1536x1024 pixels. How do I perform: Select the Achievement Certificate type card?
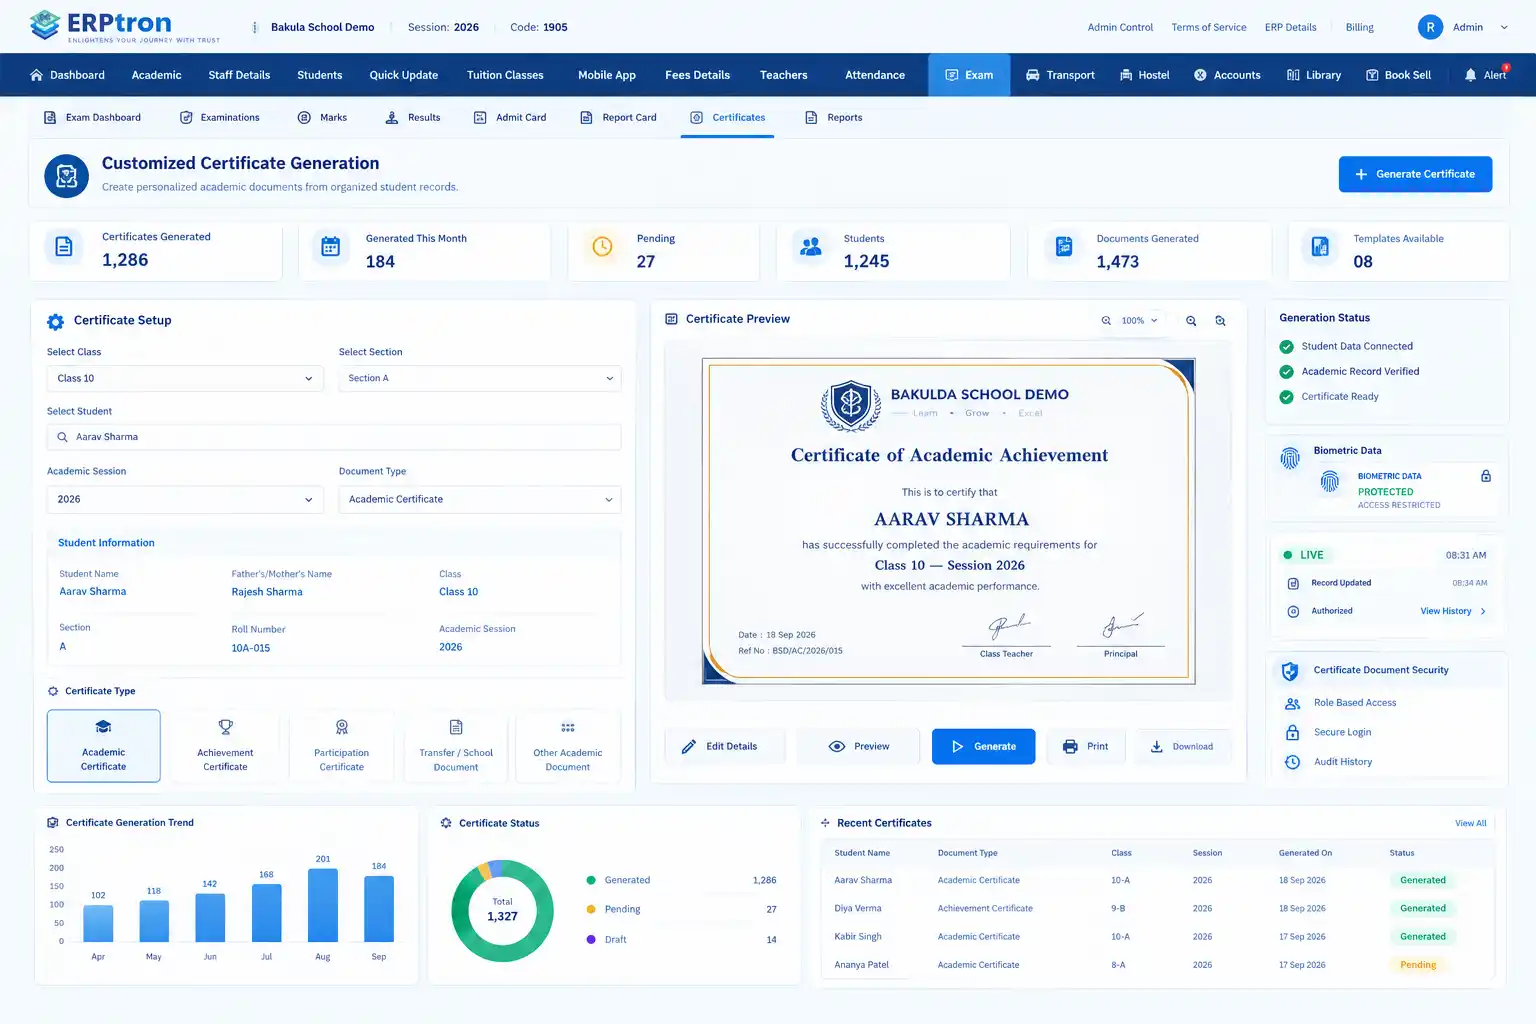pyautogui.click(x=225, y=746)
